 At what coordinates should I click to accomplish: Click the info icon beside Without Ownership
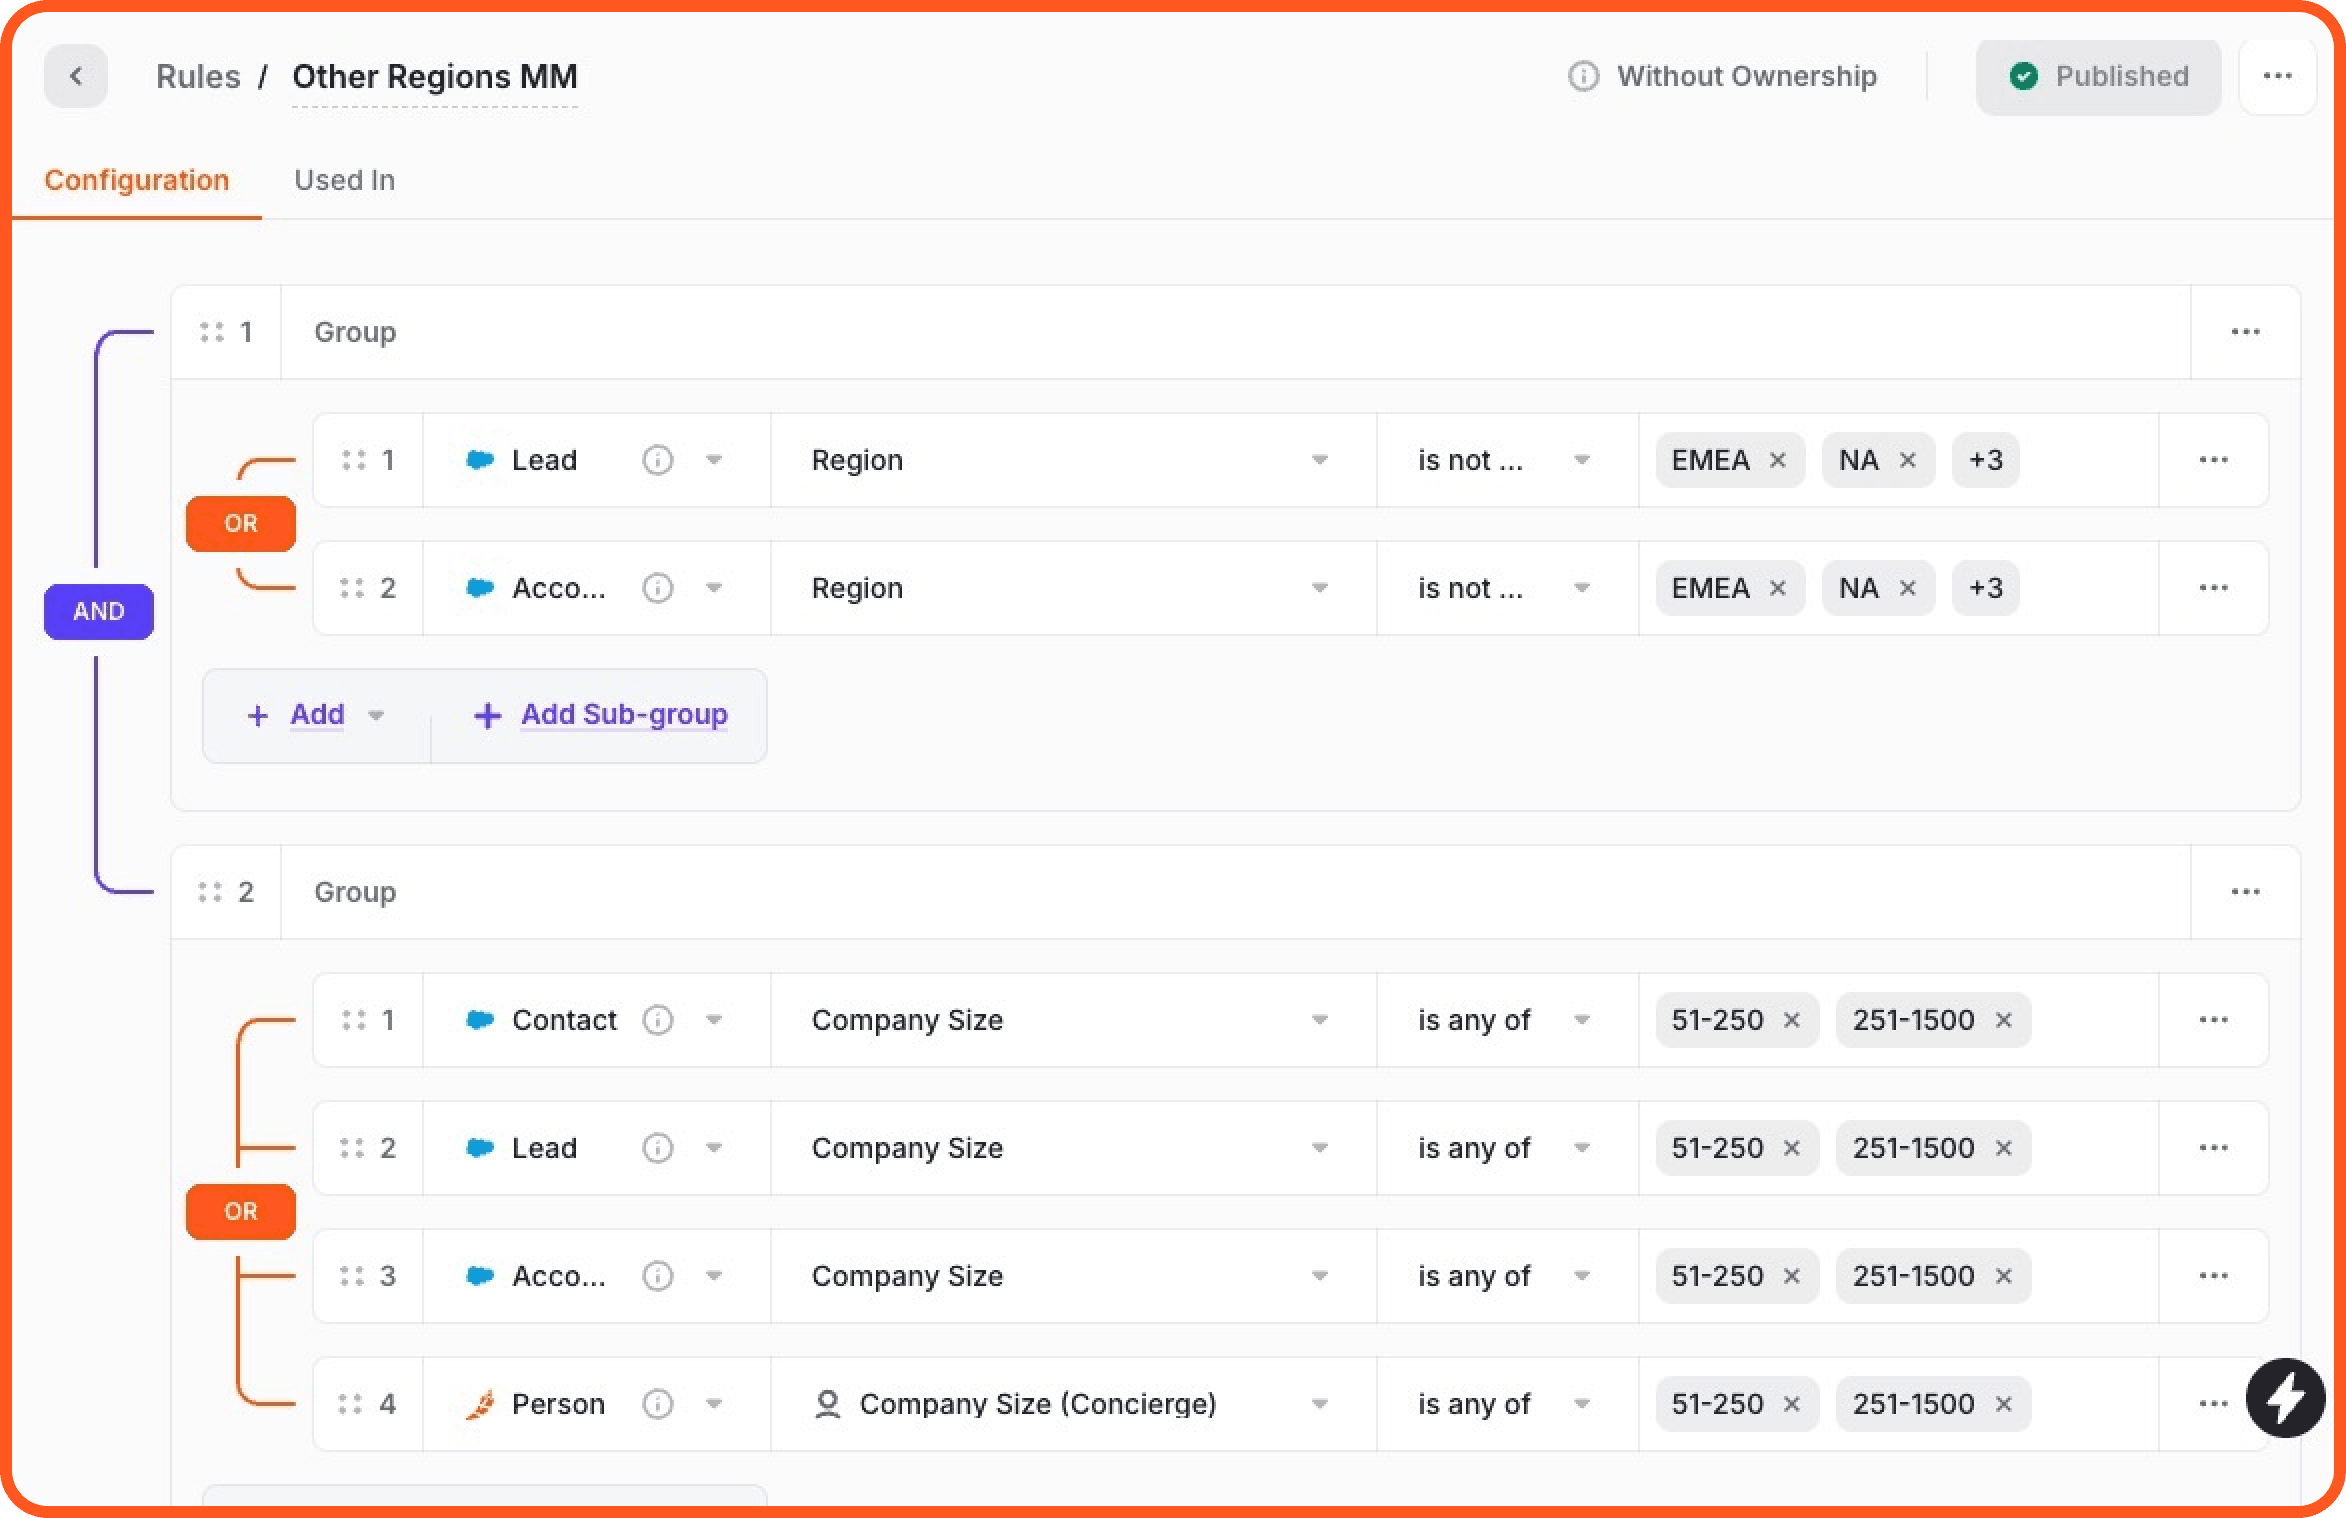(x=1583, y=76)
